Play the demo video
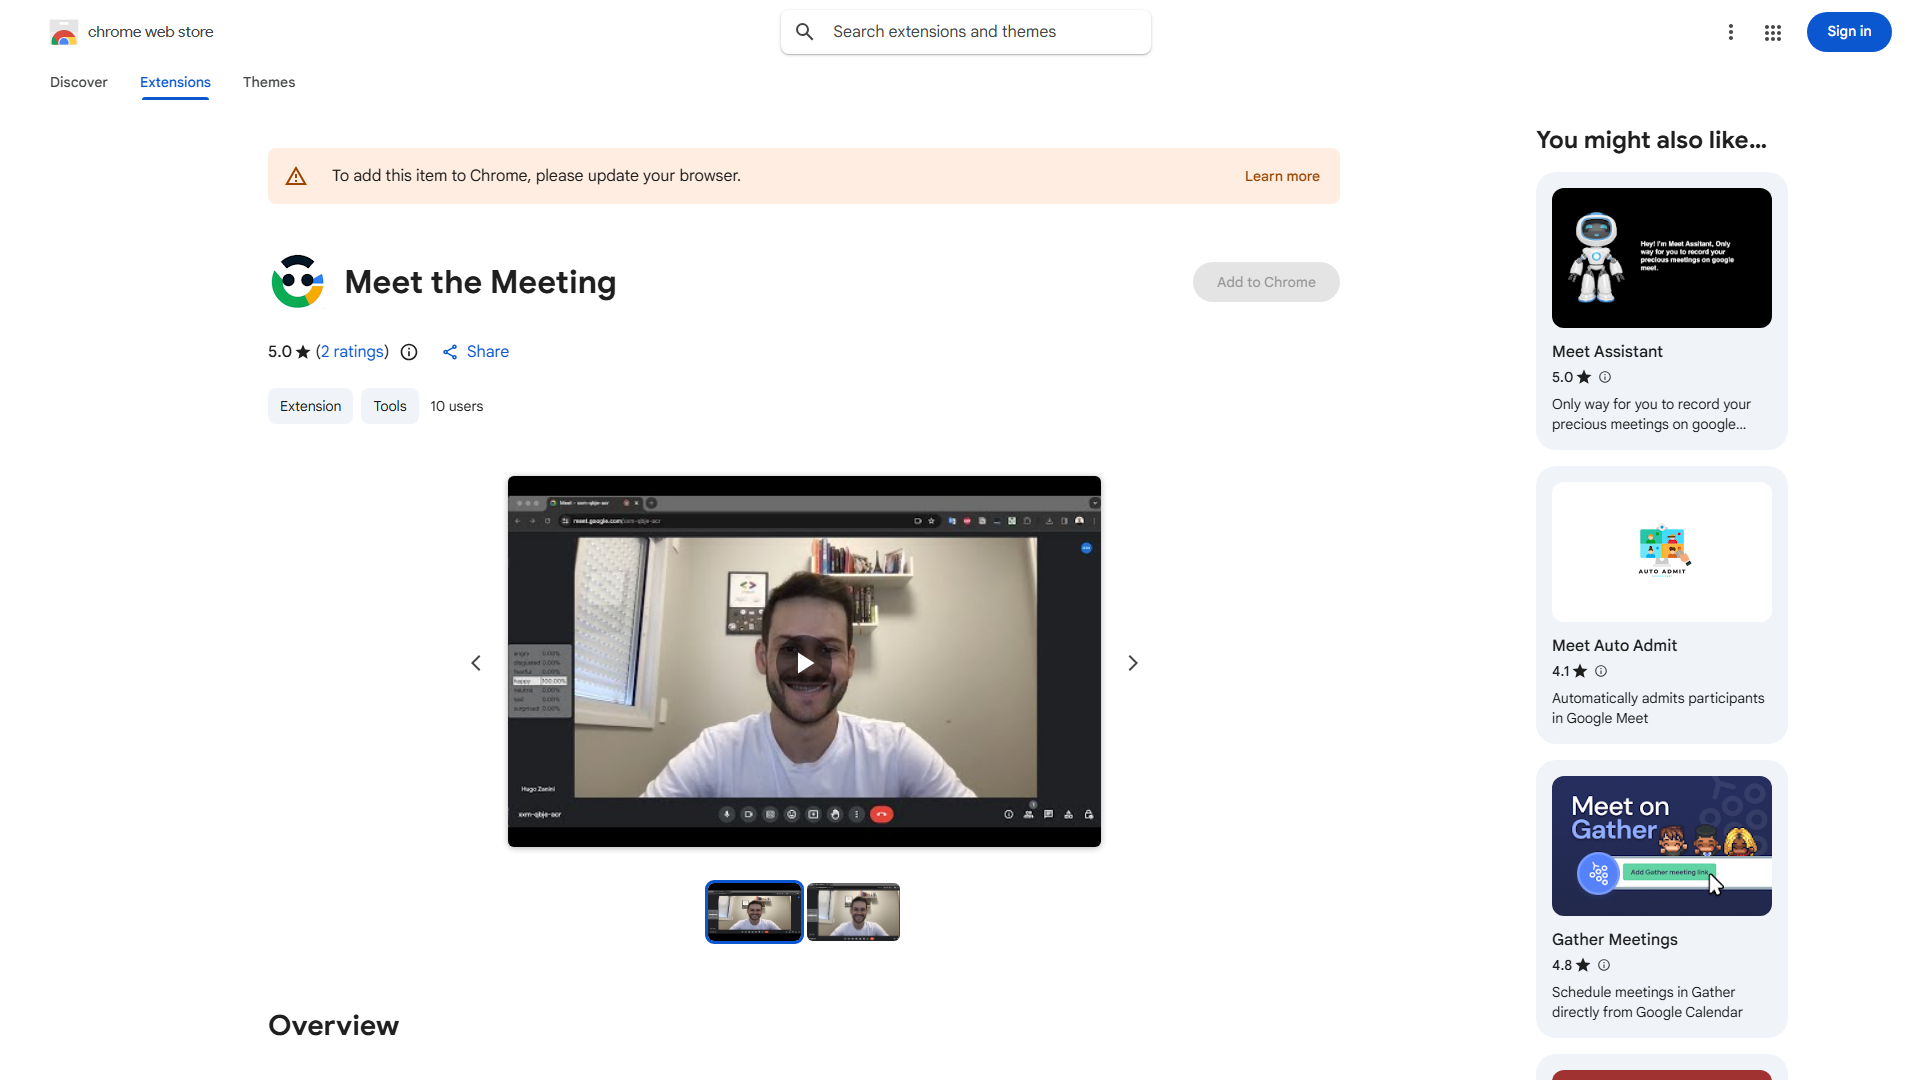The width and height of the screenshot is (1920, 1080). (x=804, y=662)
